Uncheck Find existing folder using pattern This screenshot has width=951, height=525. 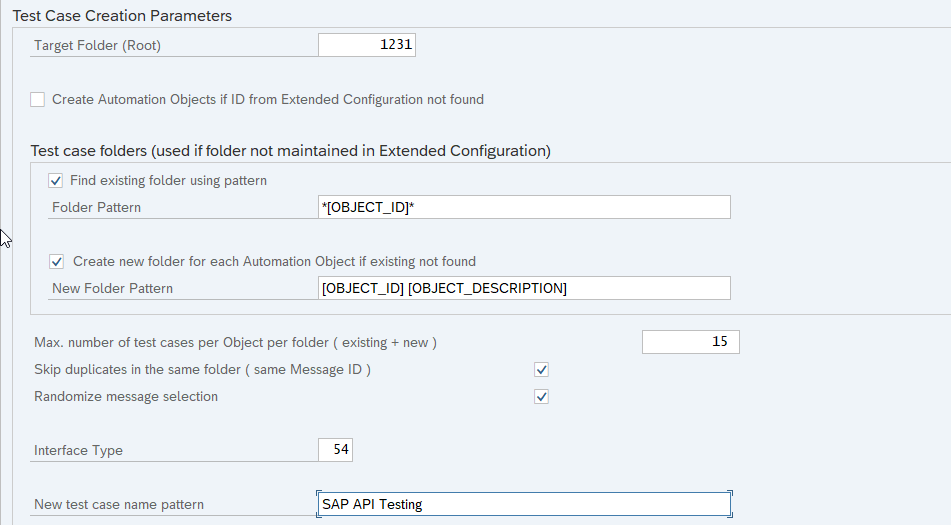(56, 181)
